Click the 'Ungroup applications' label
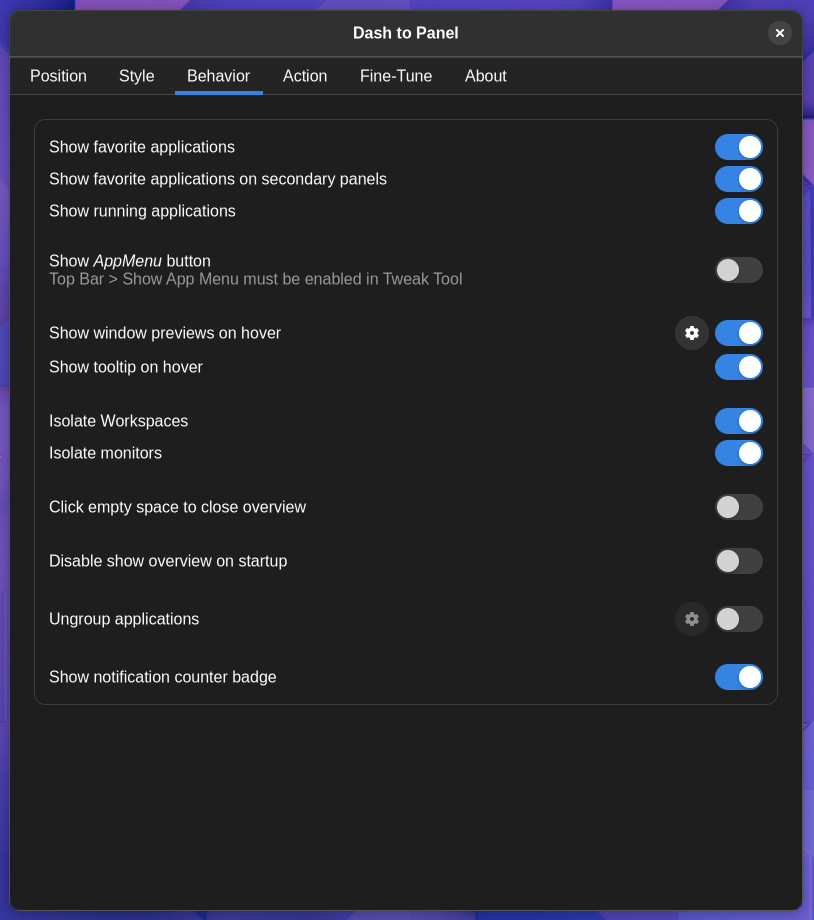This screenshot has height=920, width=814. click(x=124, y=618)
